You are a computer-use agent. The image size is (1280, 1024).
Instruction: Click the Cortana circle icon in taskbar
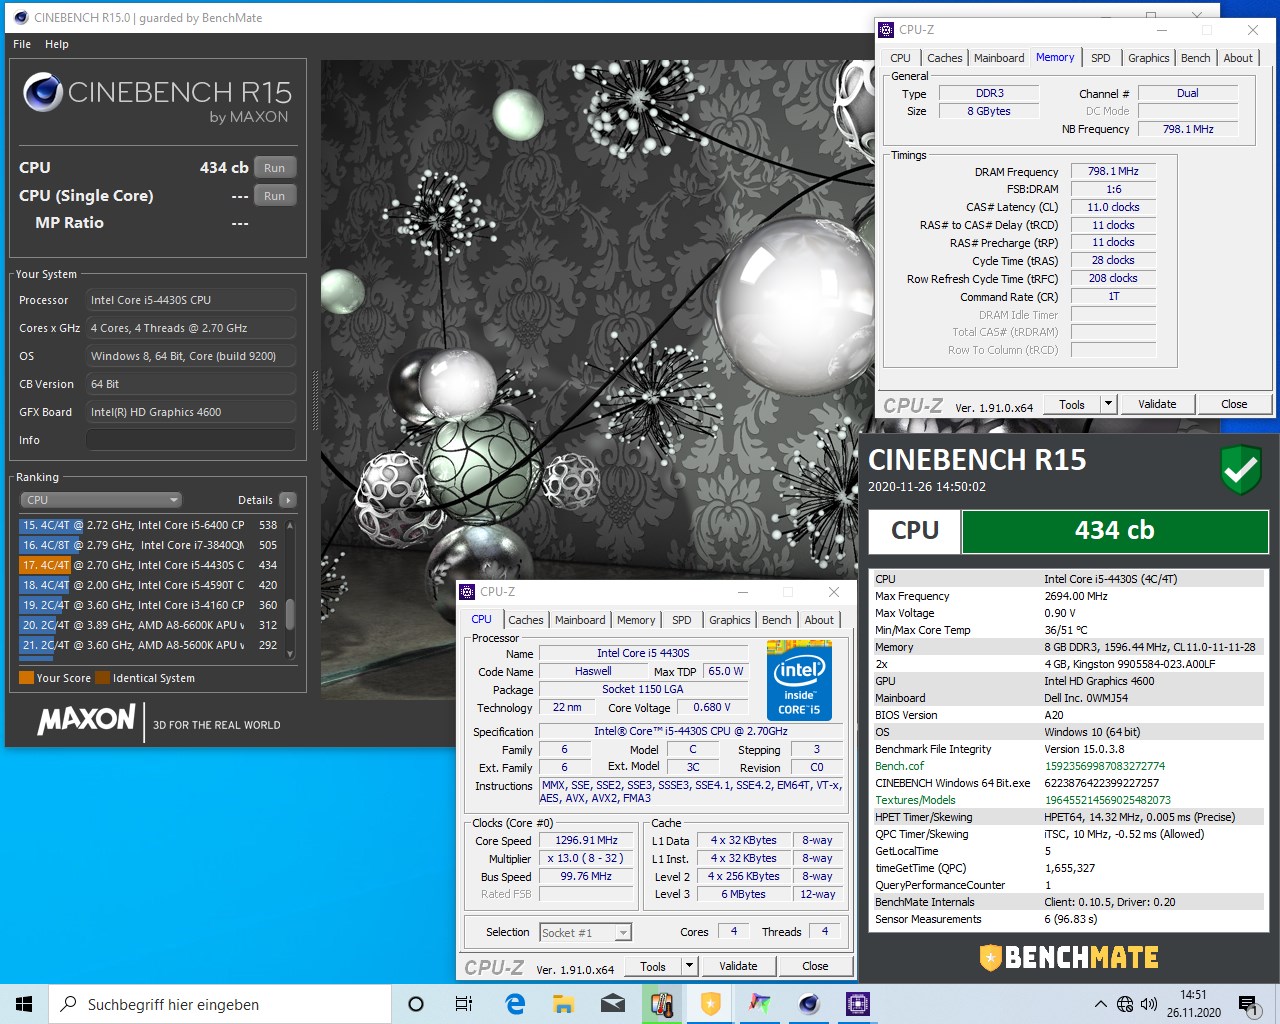tap(416, 1004)
